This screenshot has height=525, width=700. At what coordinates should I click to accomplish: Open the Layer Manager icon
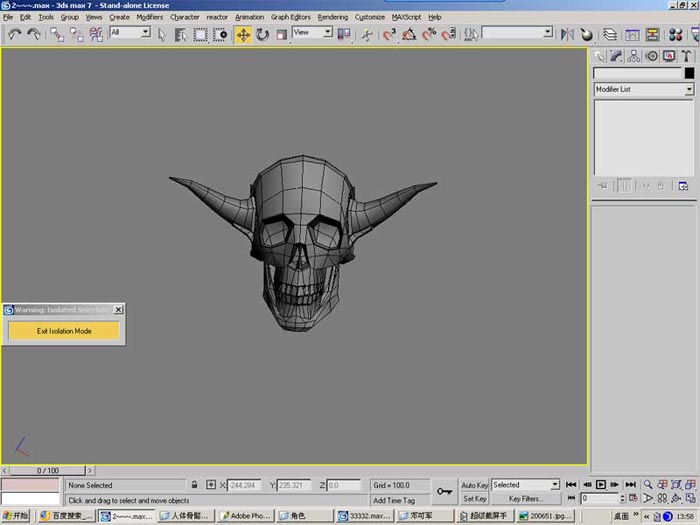point(610,34)
